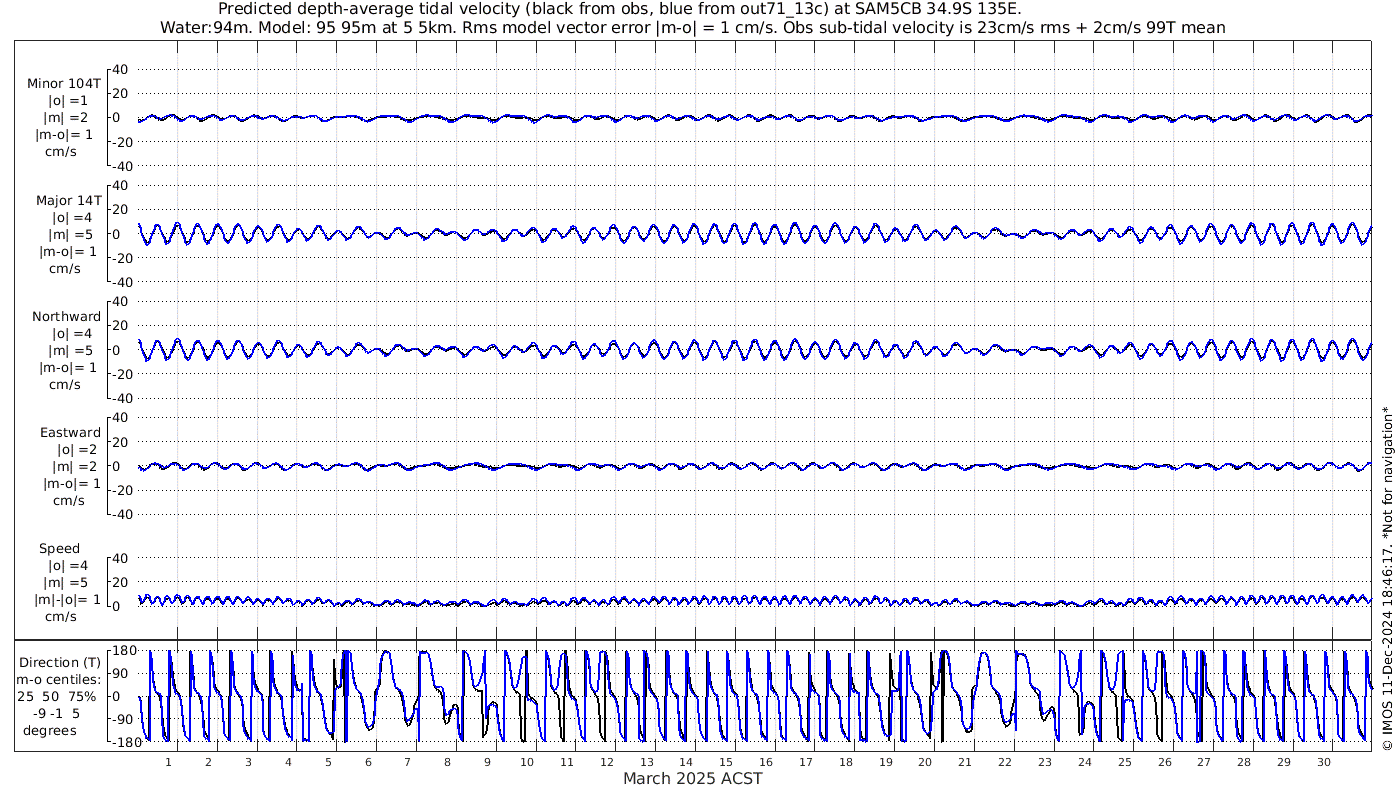
Task: Click the subtitle line with 'Water:94m'
Action: (692, 27)
